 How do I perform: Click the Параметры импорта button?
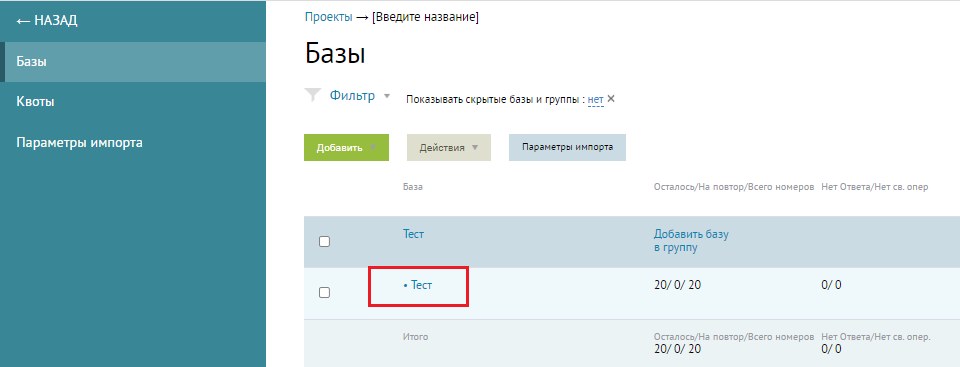(x=567, y=148)
